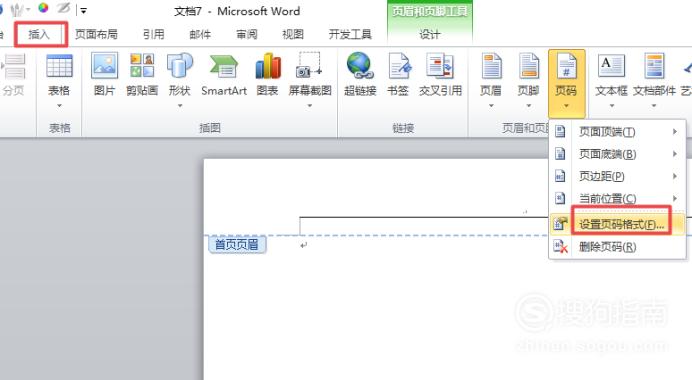Switch to the 邮件 tab
This screenshot has width=692, height=380.
coord(200,34)
